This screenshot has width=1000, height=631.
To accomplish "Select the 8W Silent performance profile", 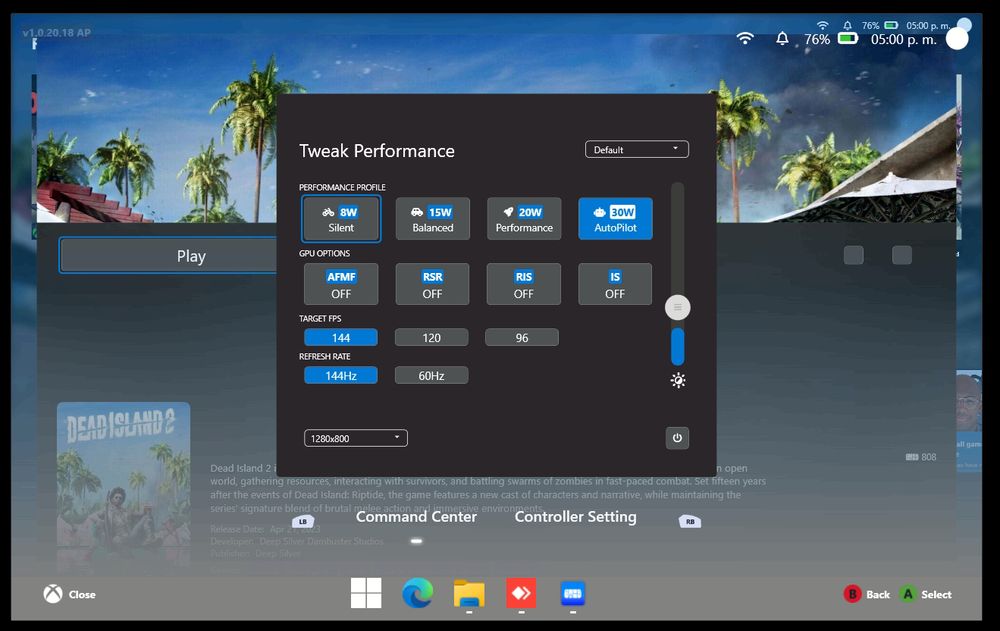I will (x=341, y=219).
